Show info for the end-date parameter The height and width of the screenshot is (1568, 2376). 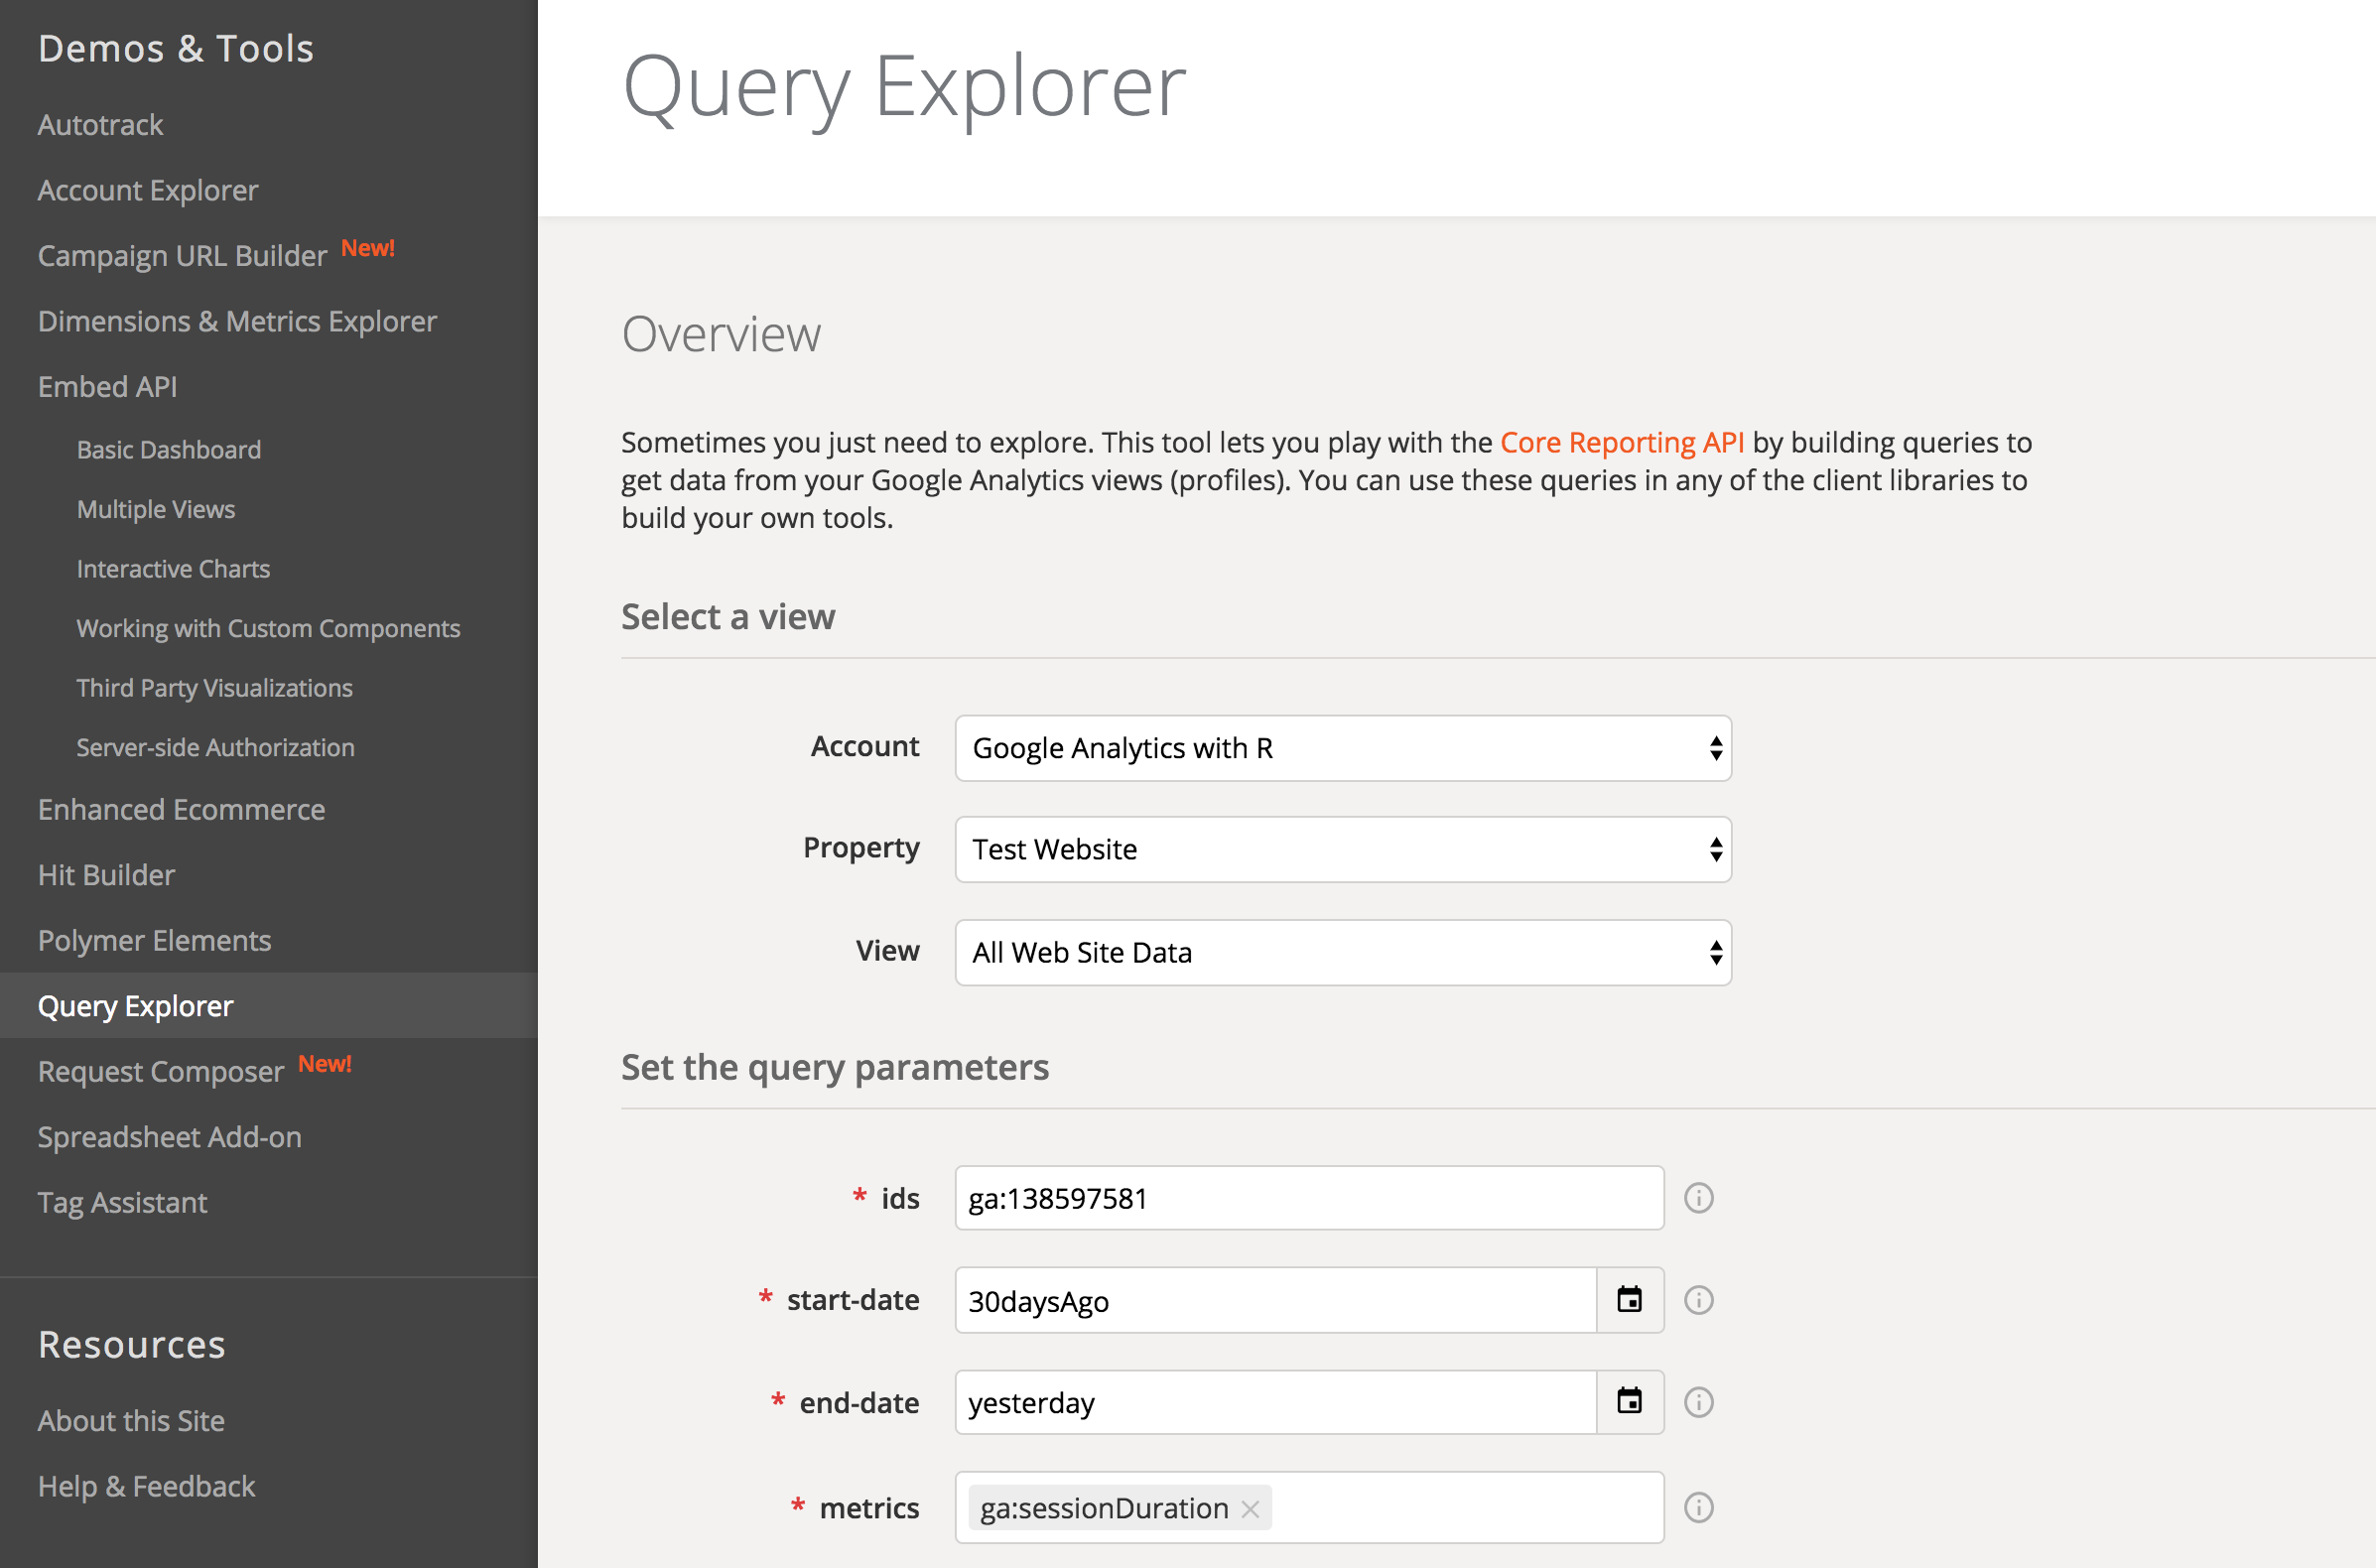coord(1699,1402)
